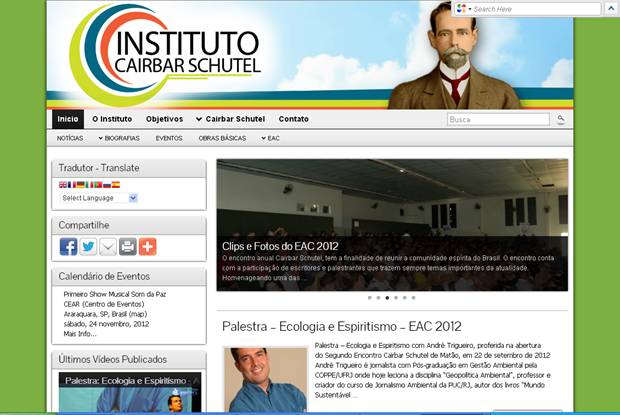Select the German flag translation
The width and height of the screenshot is (620, 415).
point(81,185)
